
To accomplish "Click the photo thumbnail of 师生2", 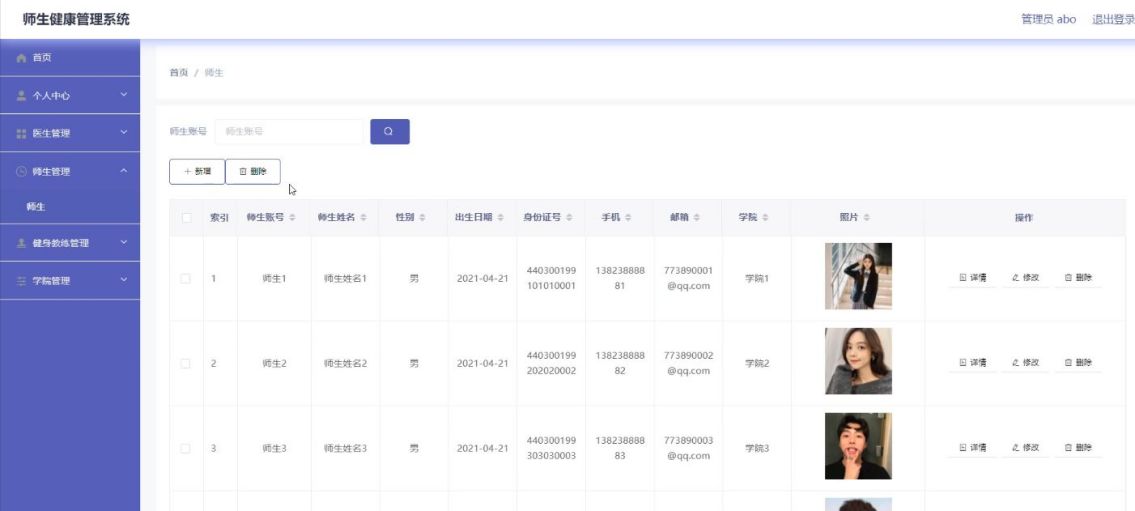I will click(x=858, y=361).
